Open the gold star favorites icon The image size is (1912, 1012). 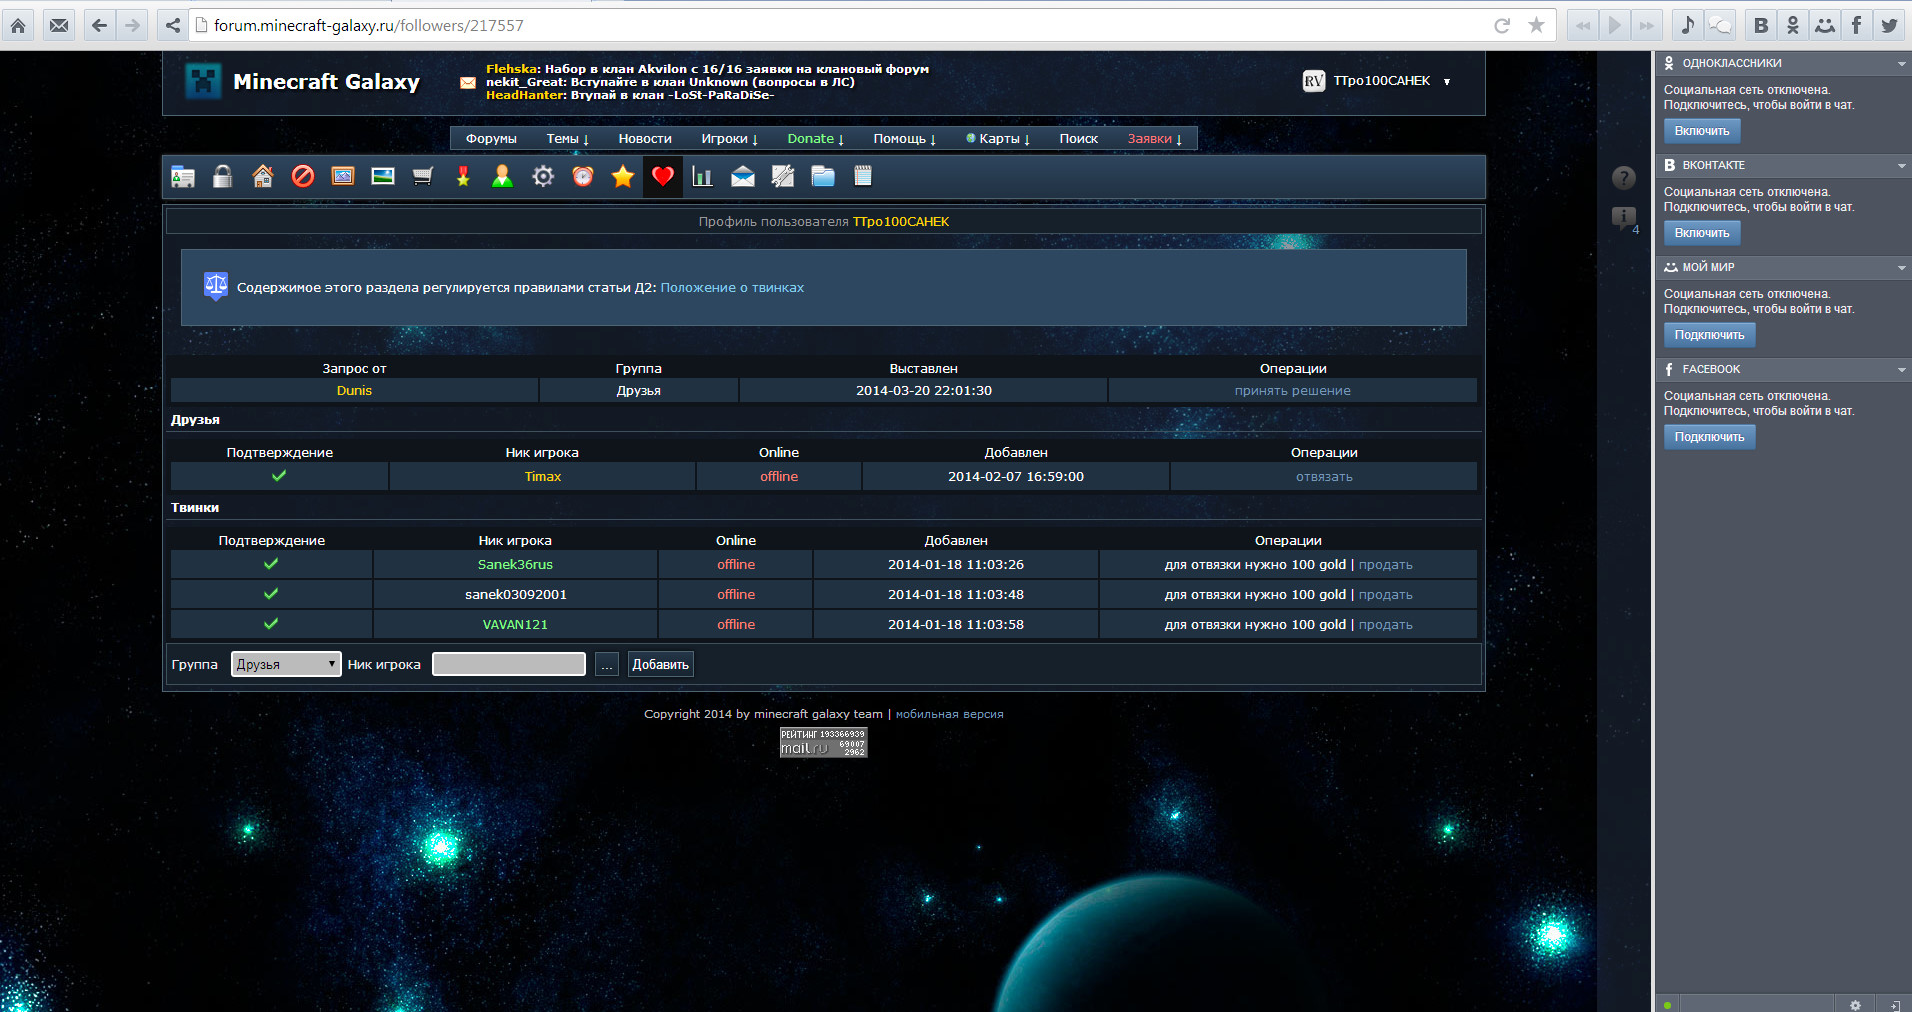[623, 177]
